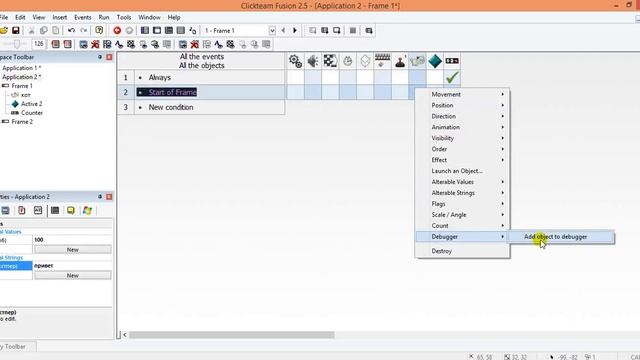Close the Workspace Toolbar panel
This screenshot has width=640, height=360.
click(109, 57)
